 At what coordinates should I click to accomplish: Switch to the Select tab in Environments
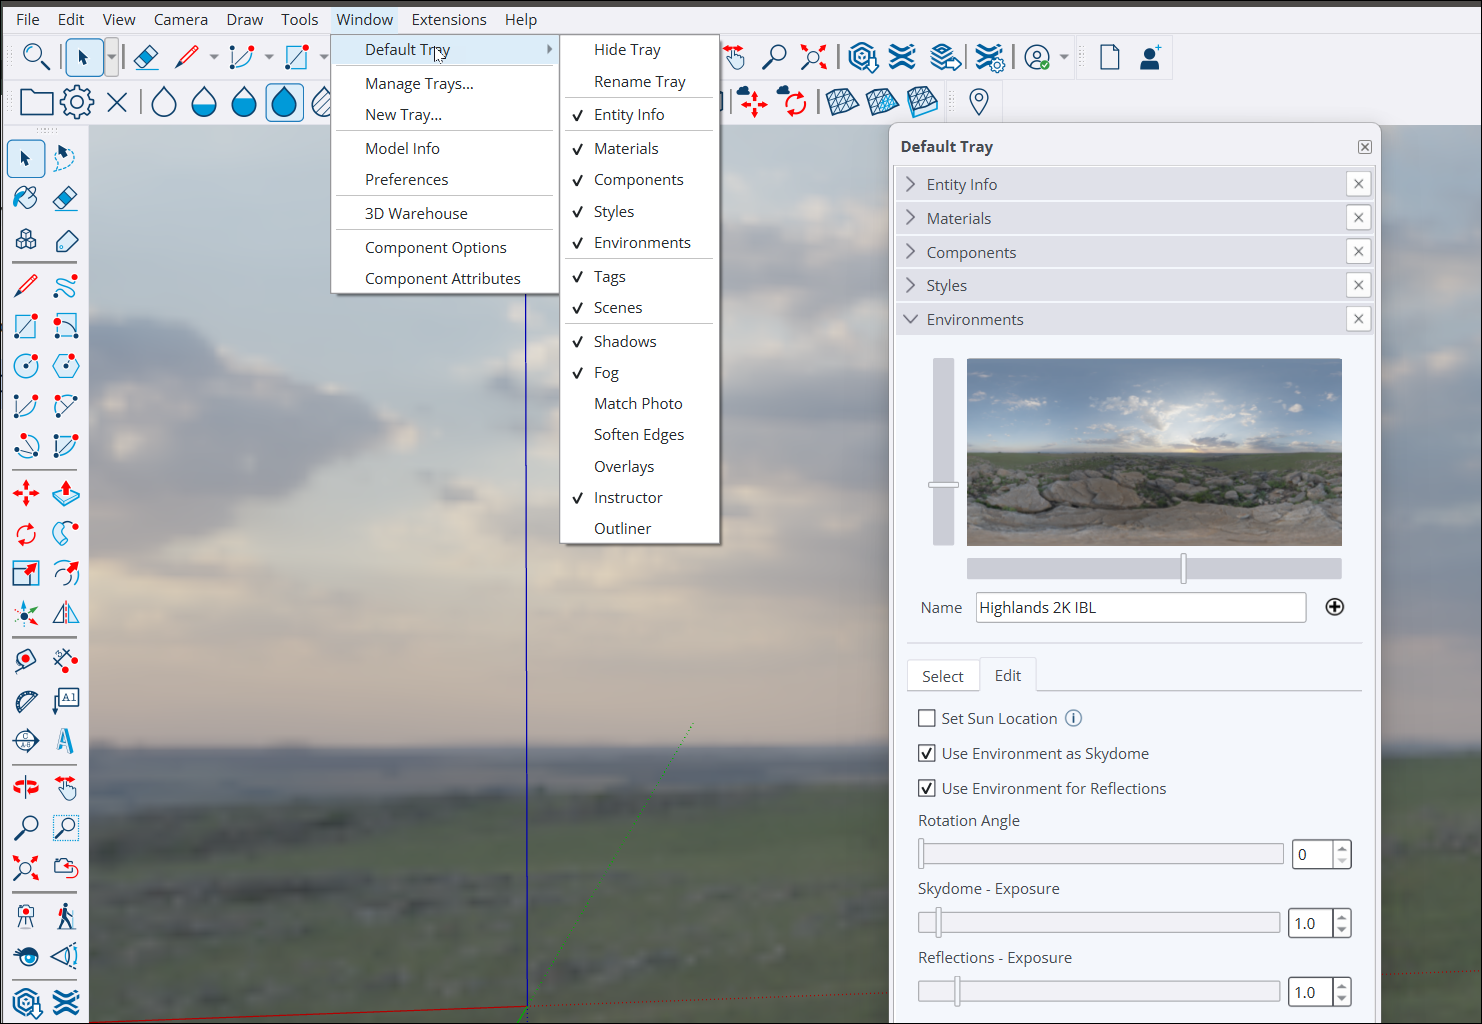click(942, 675)
